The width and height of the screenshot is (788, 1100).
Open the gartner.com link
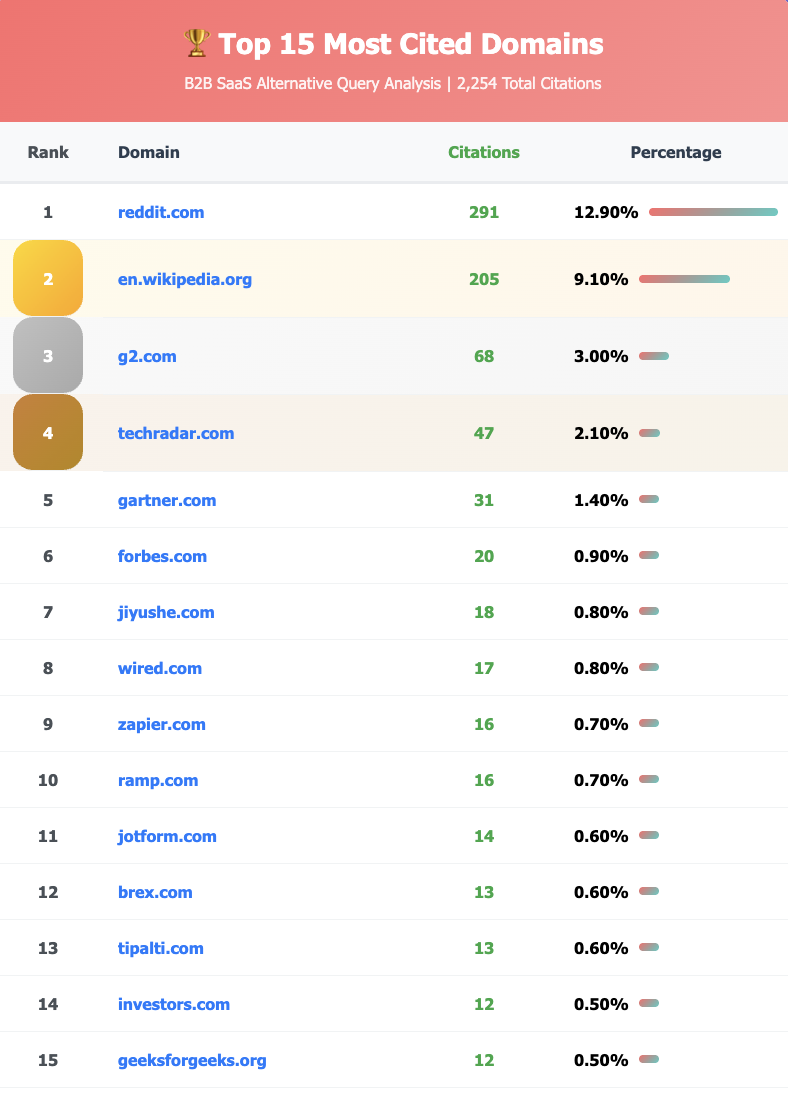166,500
